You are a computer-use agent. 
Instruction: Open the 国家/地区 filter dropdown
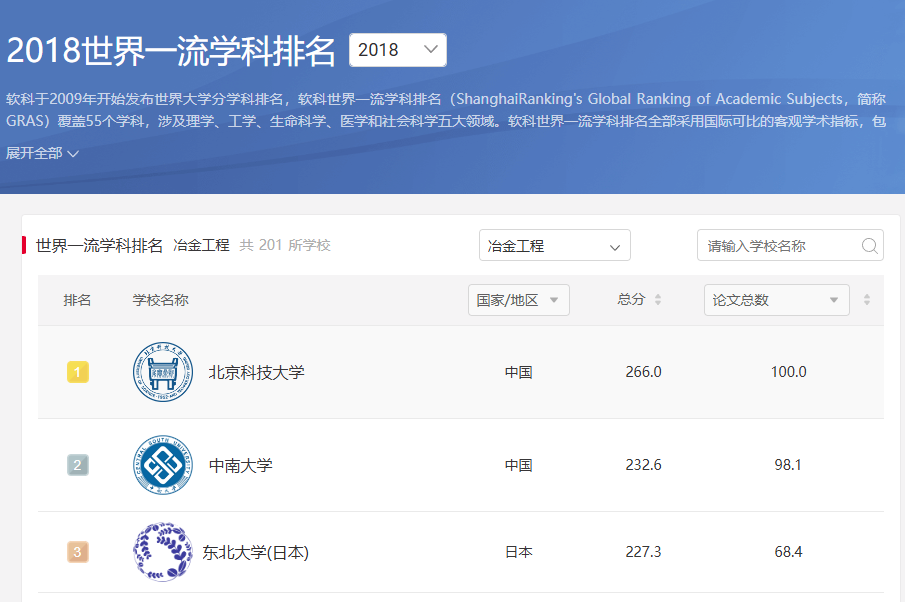(x=518, y=300)
